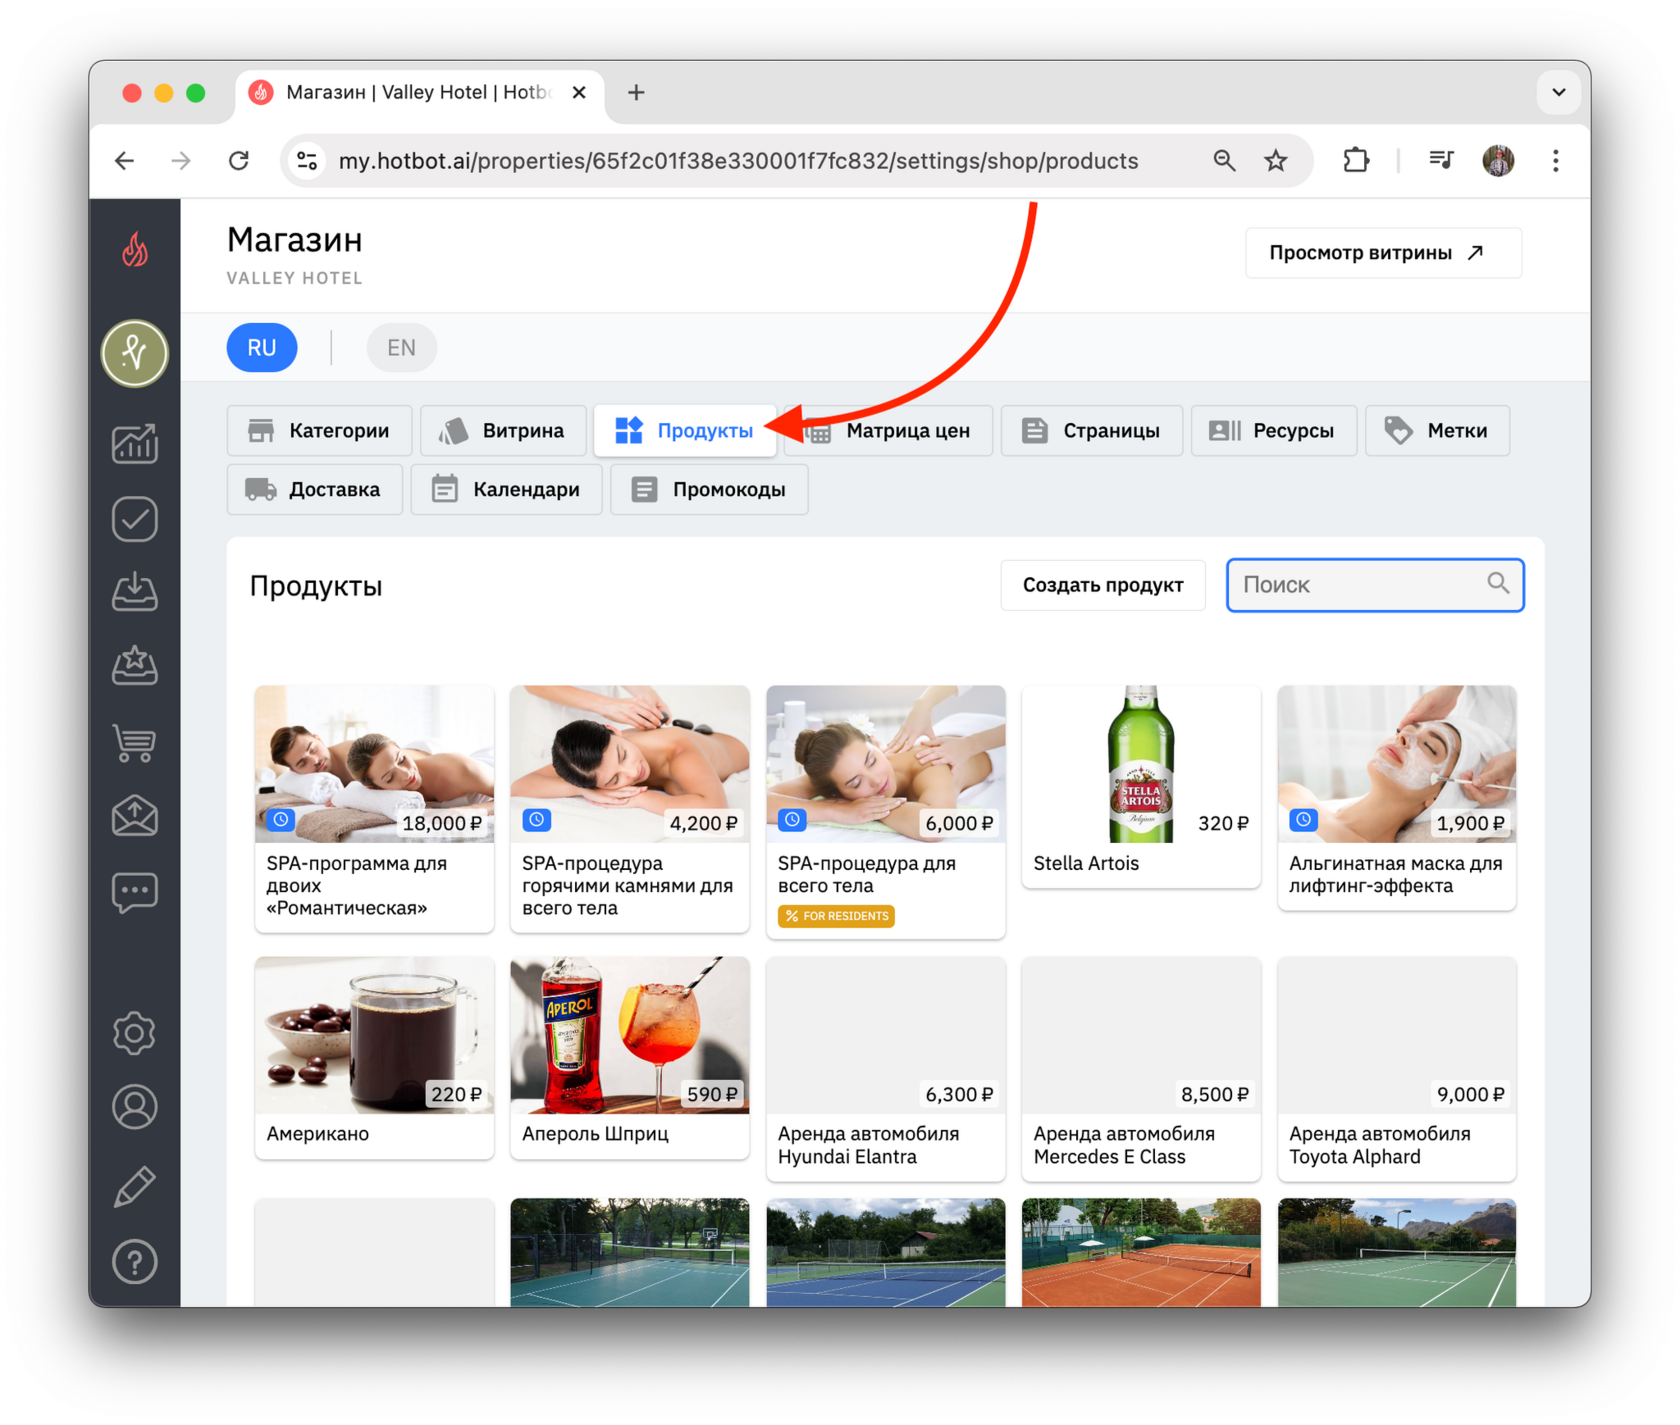Open the Промокоды tab
Viewport: 1680px width, 1425px height.
[x=709, y=489]
